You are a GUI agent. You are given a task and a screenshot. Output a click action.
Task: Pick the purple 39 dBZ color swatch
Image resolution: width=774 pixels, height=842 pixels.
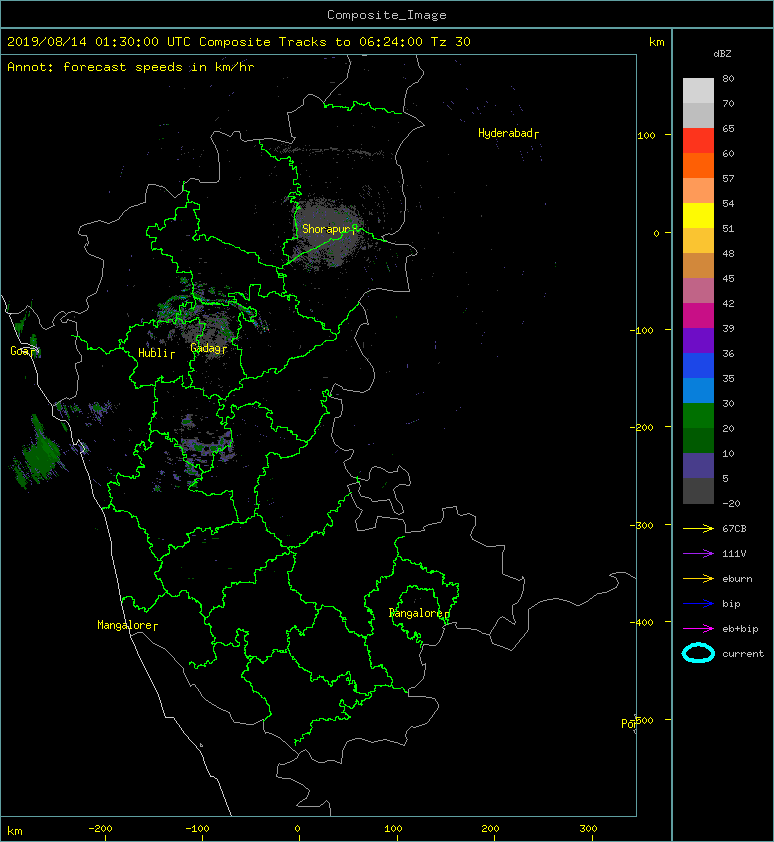(x=698, y=340)
